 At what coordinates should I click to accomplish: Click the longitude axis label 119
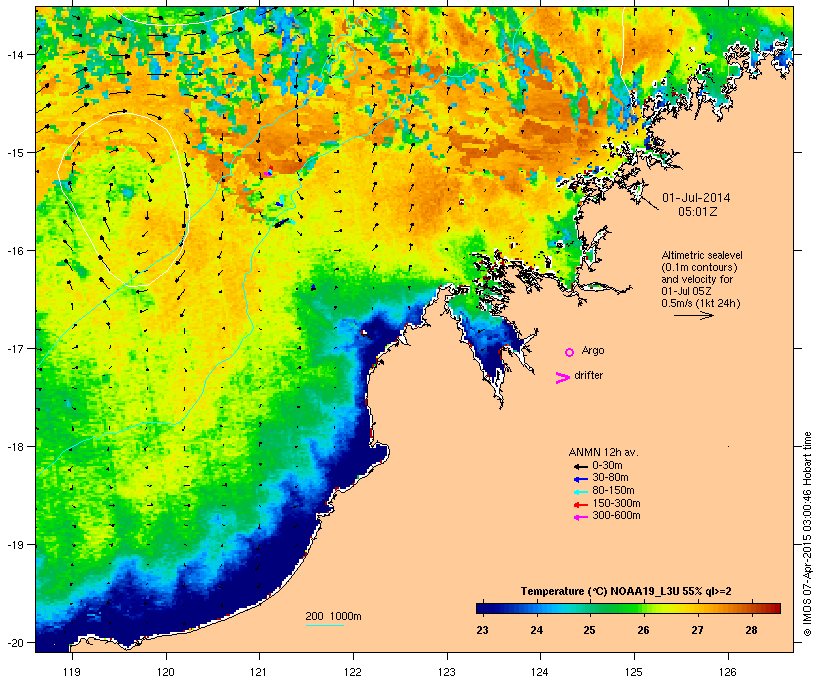tap(72, 672)
